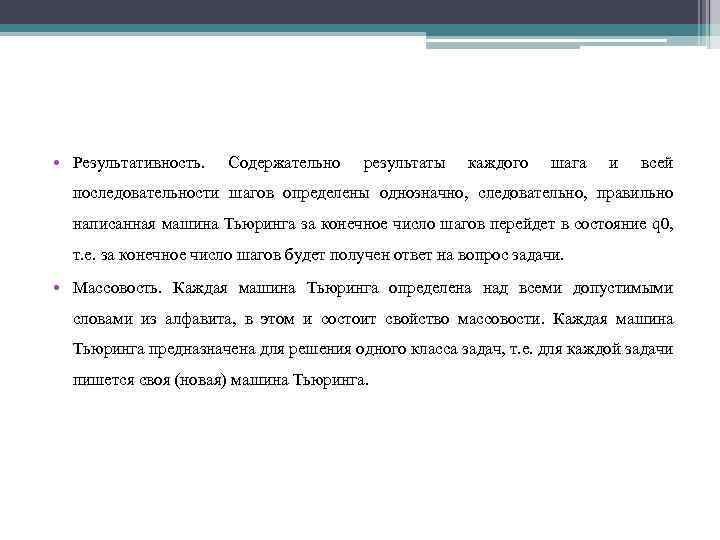The image size is (720, 540).
Task: Click the word "Содержательно" in the first paragraph
Action: 284,163
